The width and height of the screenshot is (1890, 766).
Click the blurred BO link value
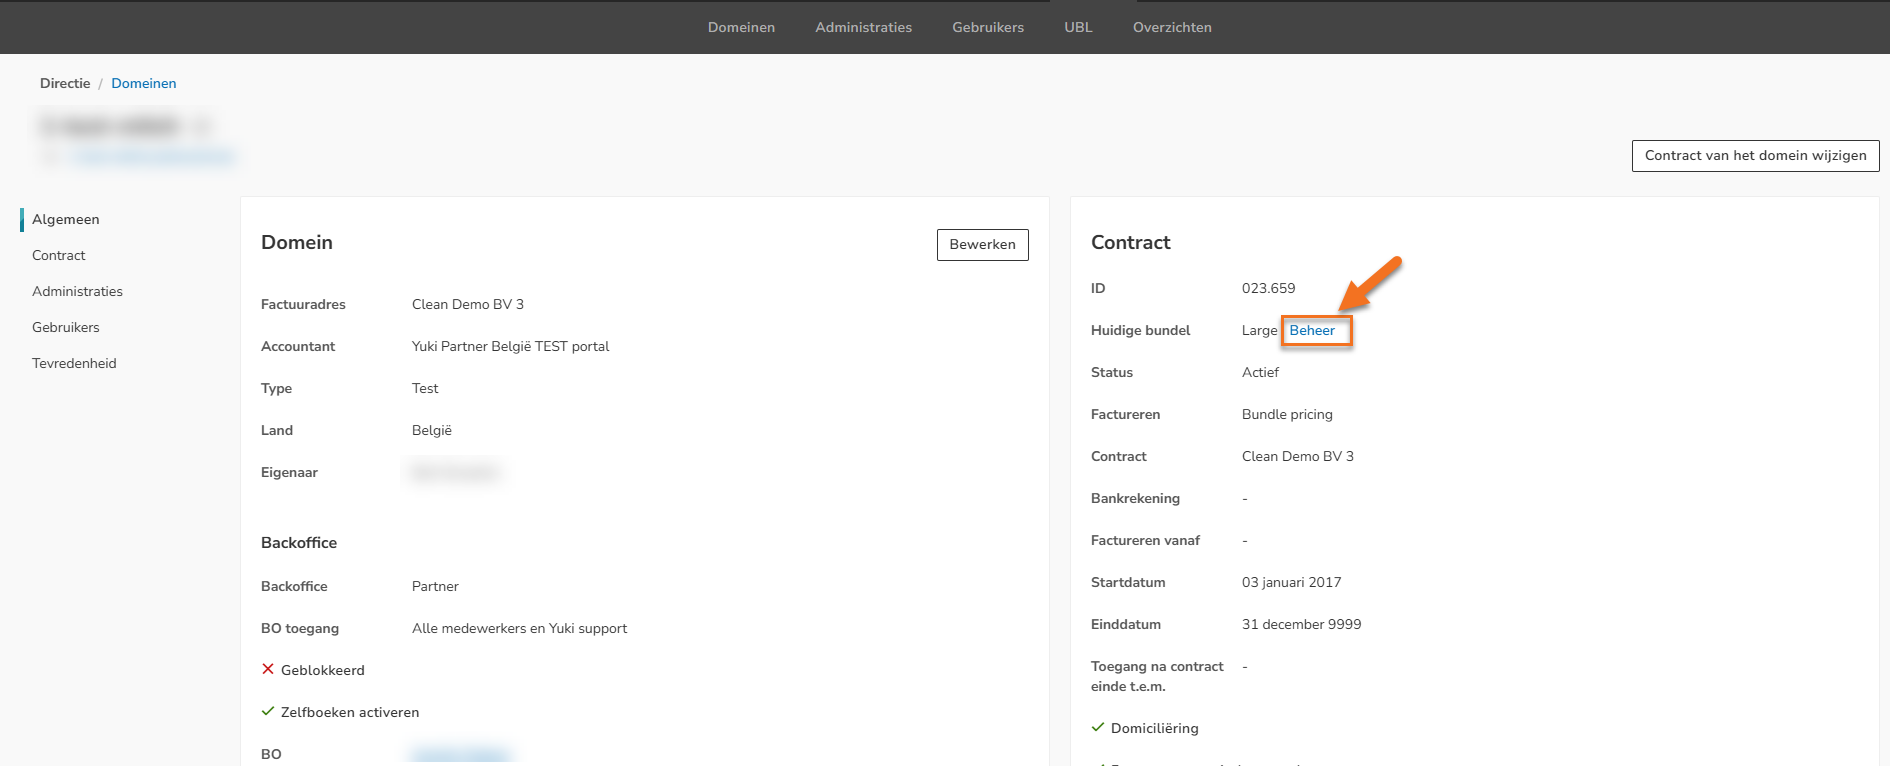pos(461,754)
